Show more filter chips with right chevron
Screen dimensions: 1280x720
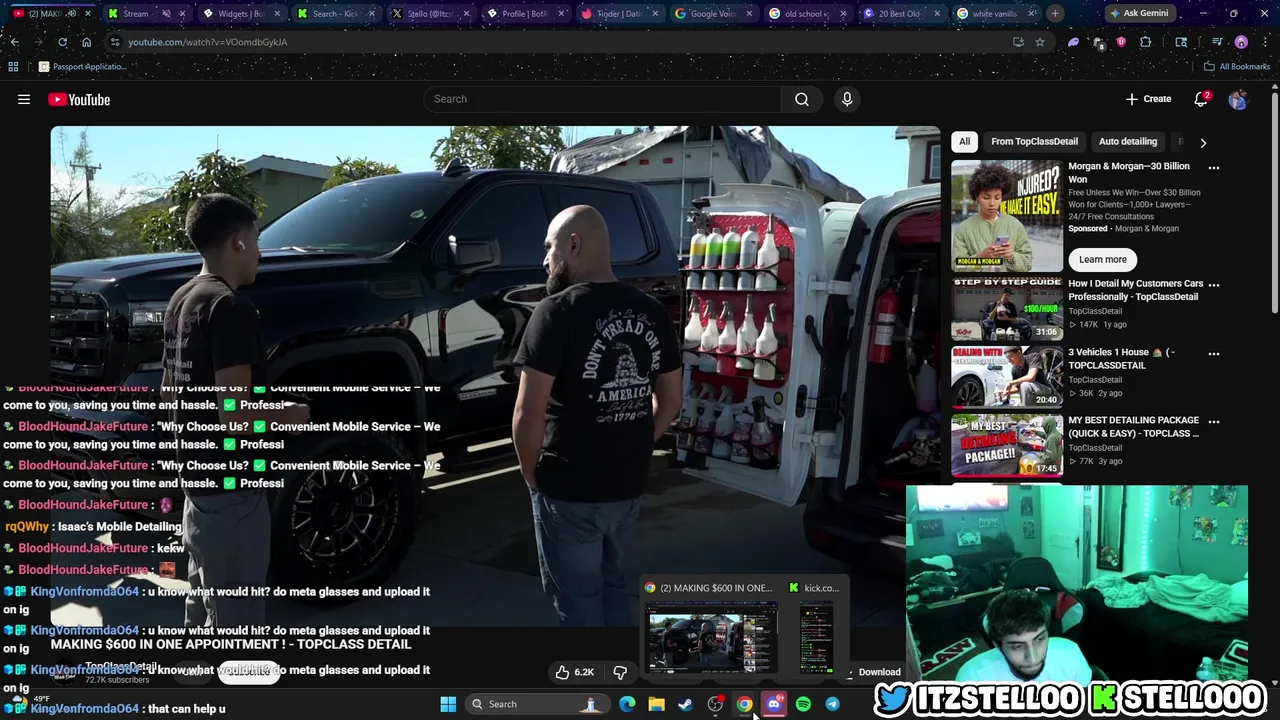coord(1203,143)
